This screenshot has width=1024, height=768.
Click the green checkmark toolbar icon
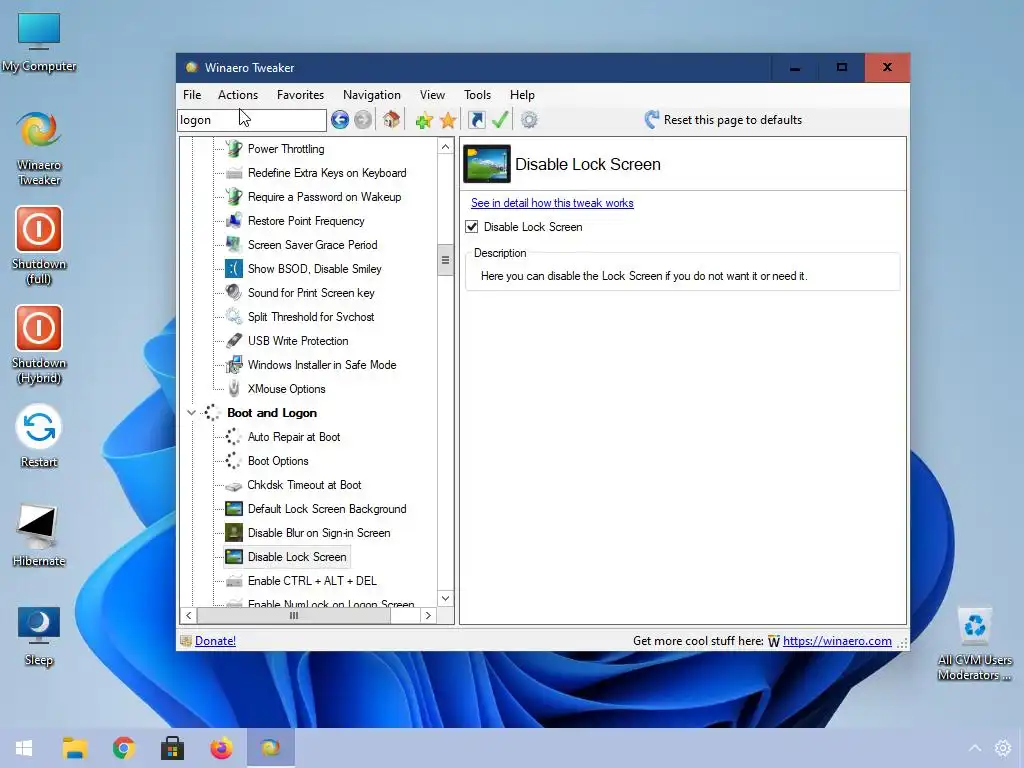(500, 120)
